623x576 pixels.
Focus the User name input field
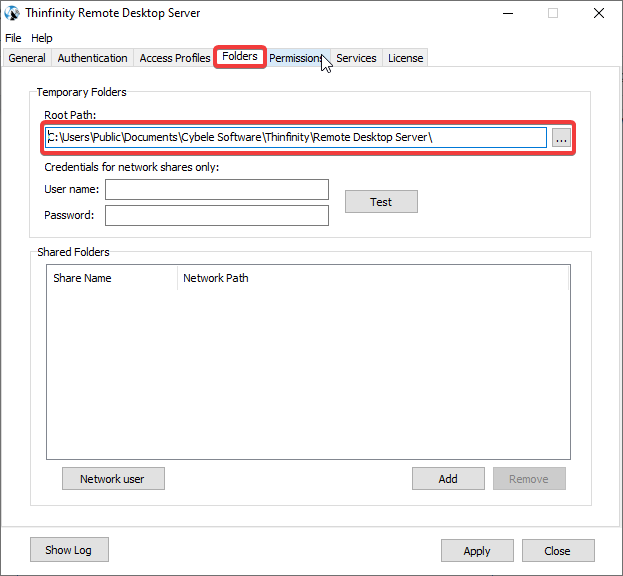click(217, 189)
